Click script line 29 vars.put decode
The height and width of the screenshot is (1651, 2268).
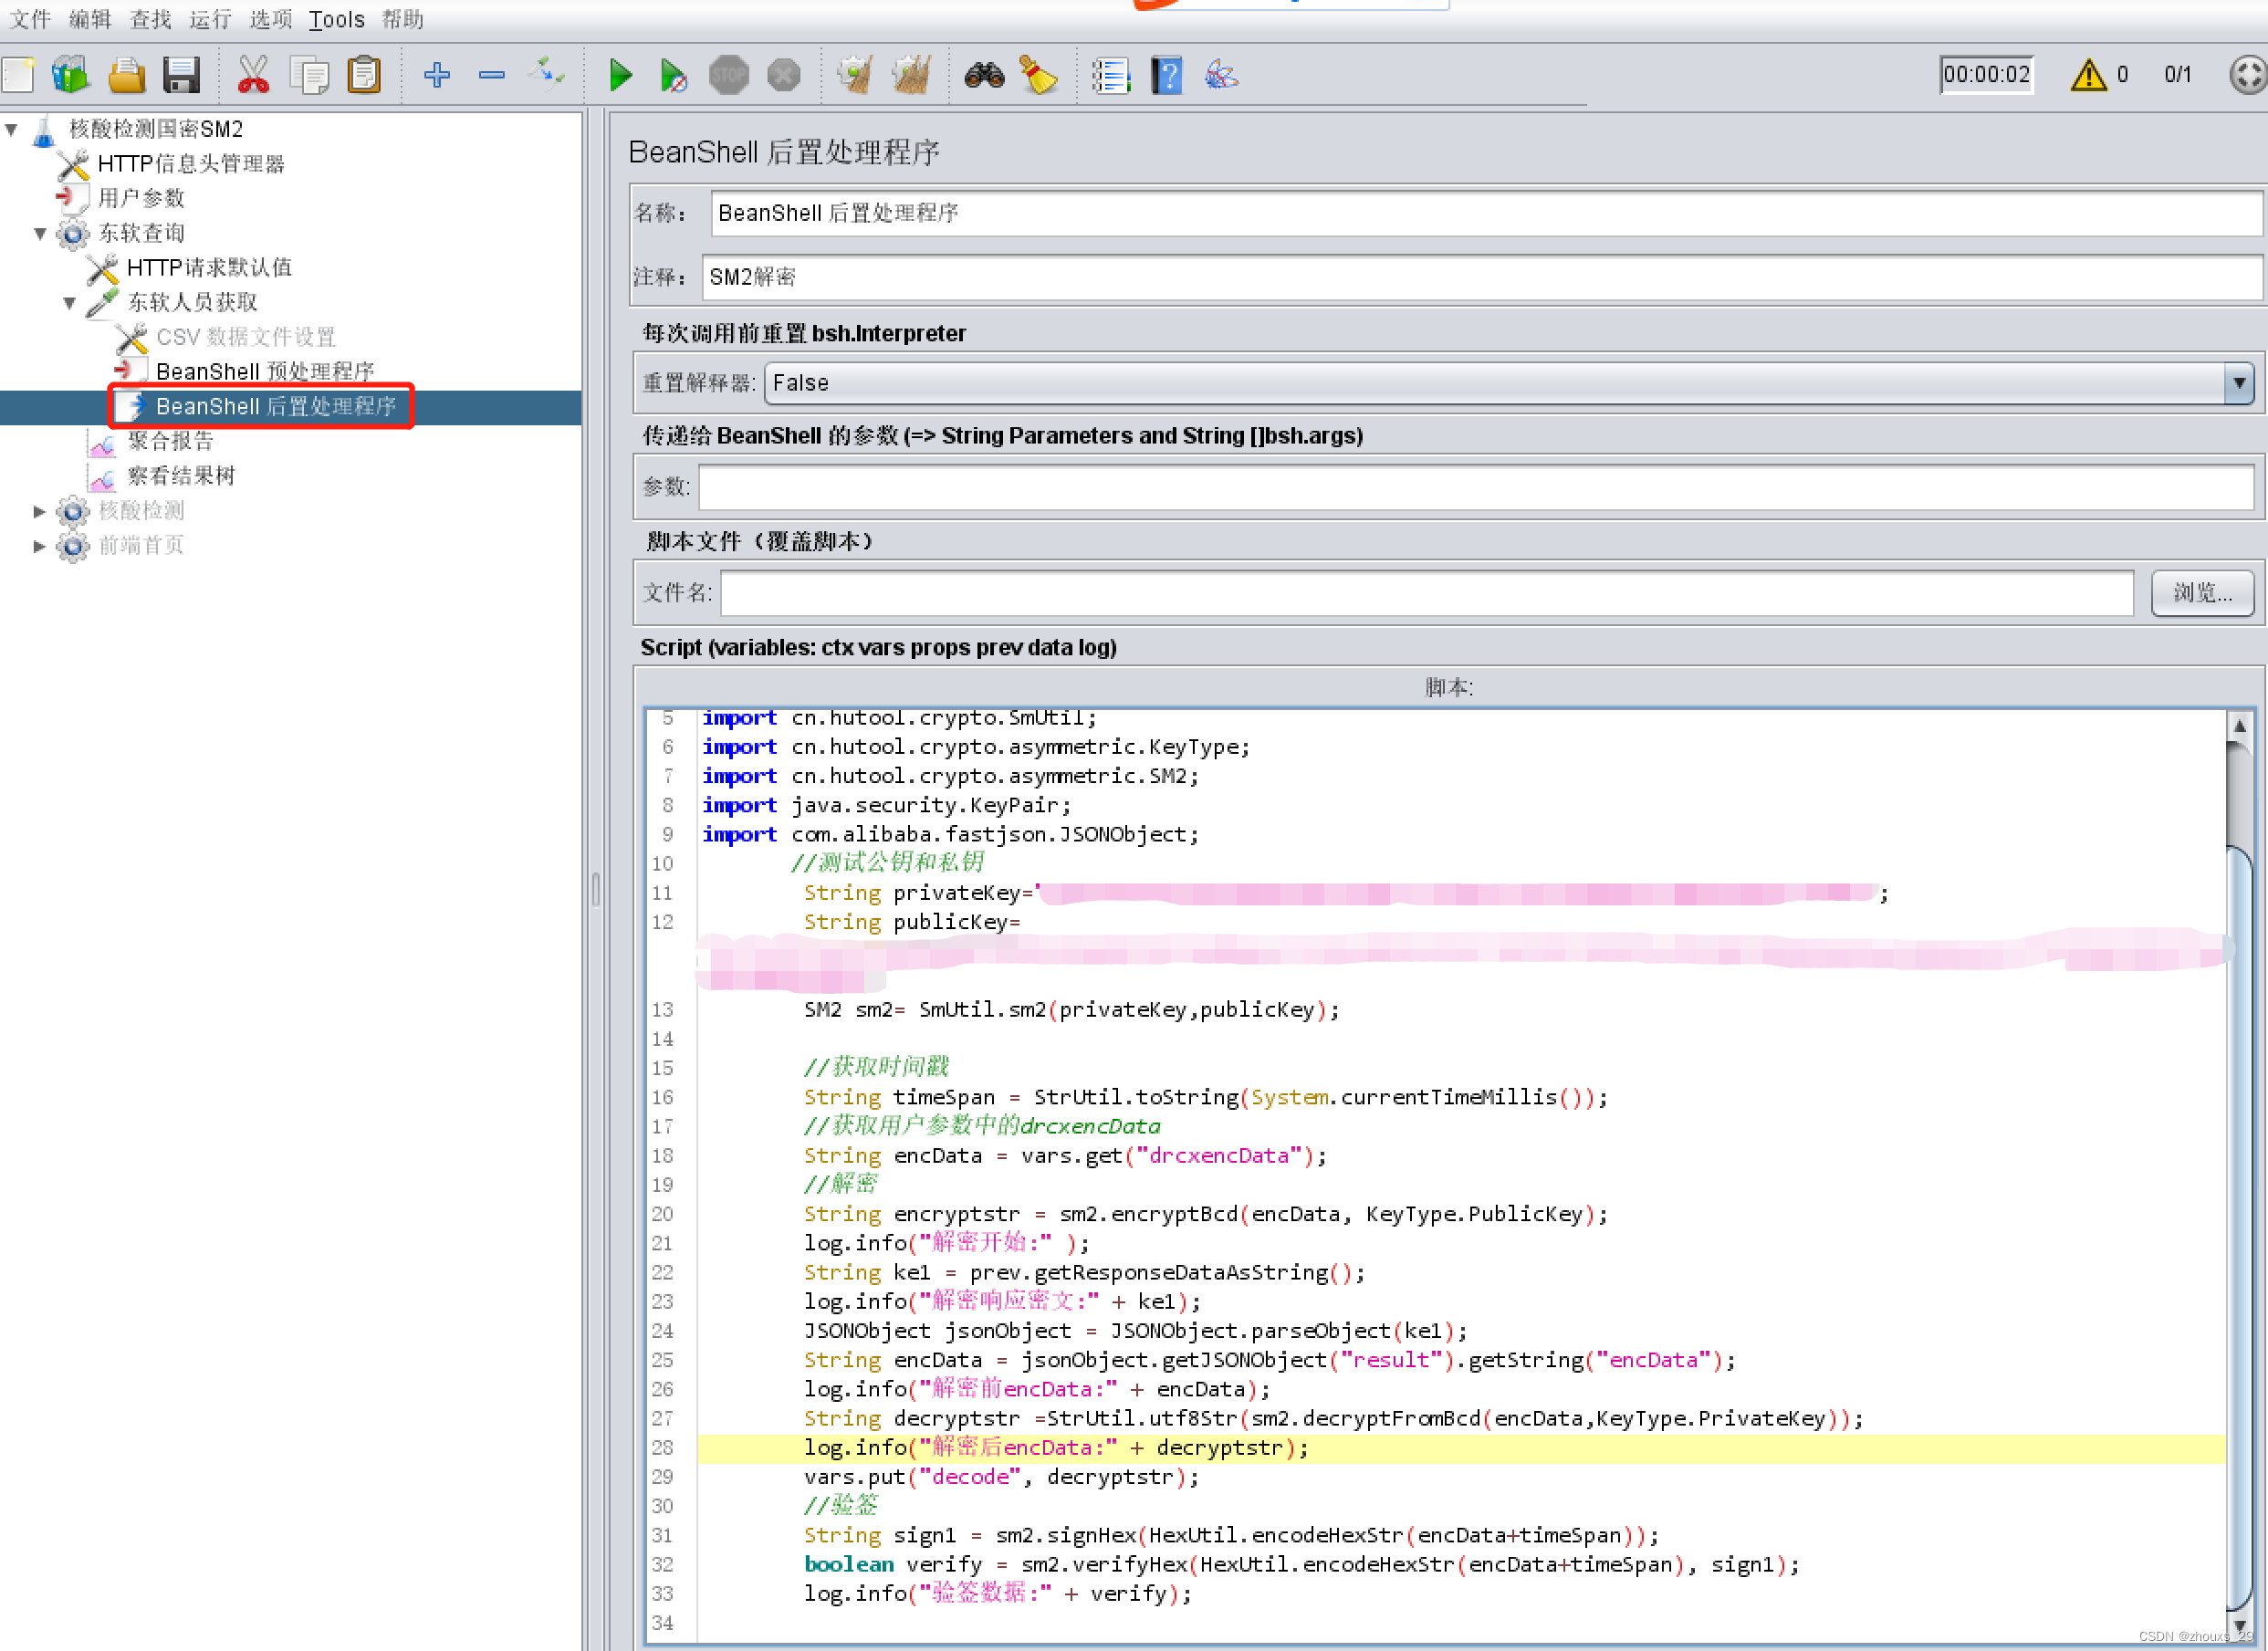(x=1001, y=1477)
